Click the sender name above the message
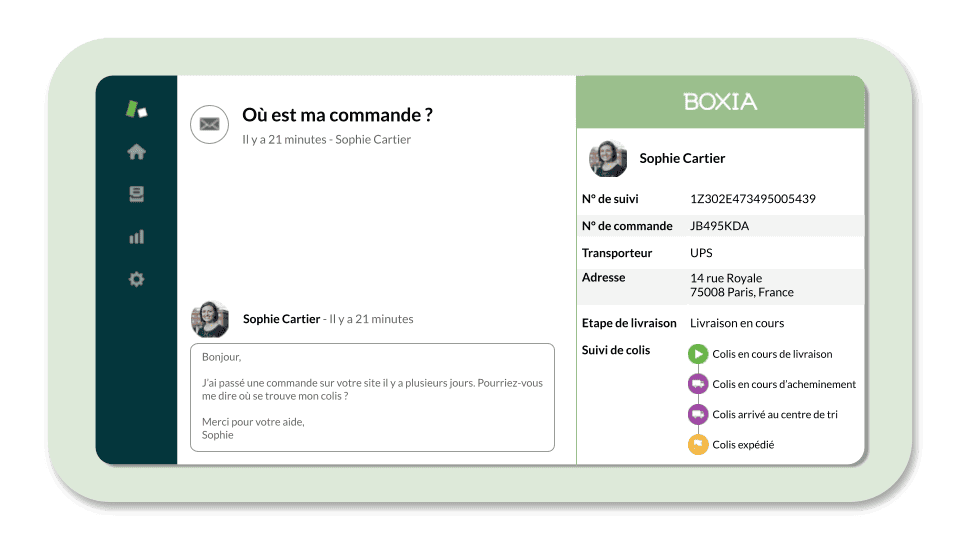The height and width of the screenshot is (540, 960). click(x=281, y=319)
